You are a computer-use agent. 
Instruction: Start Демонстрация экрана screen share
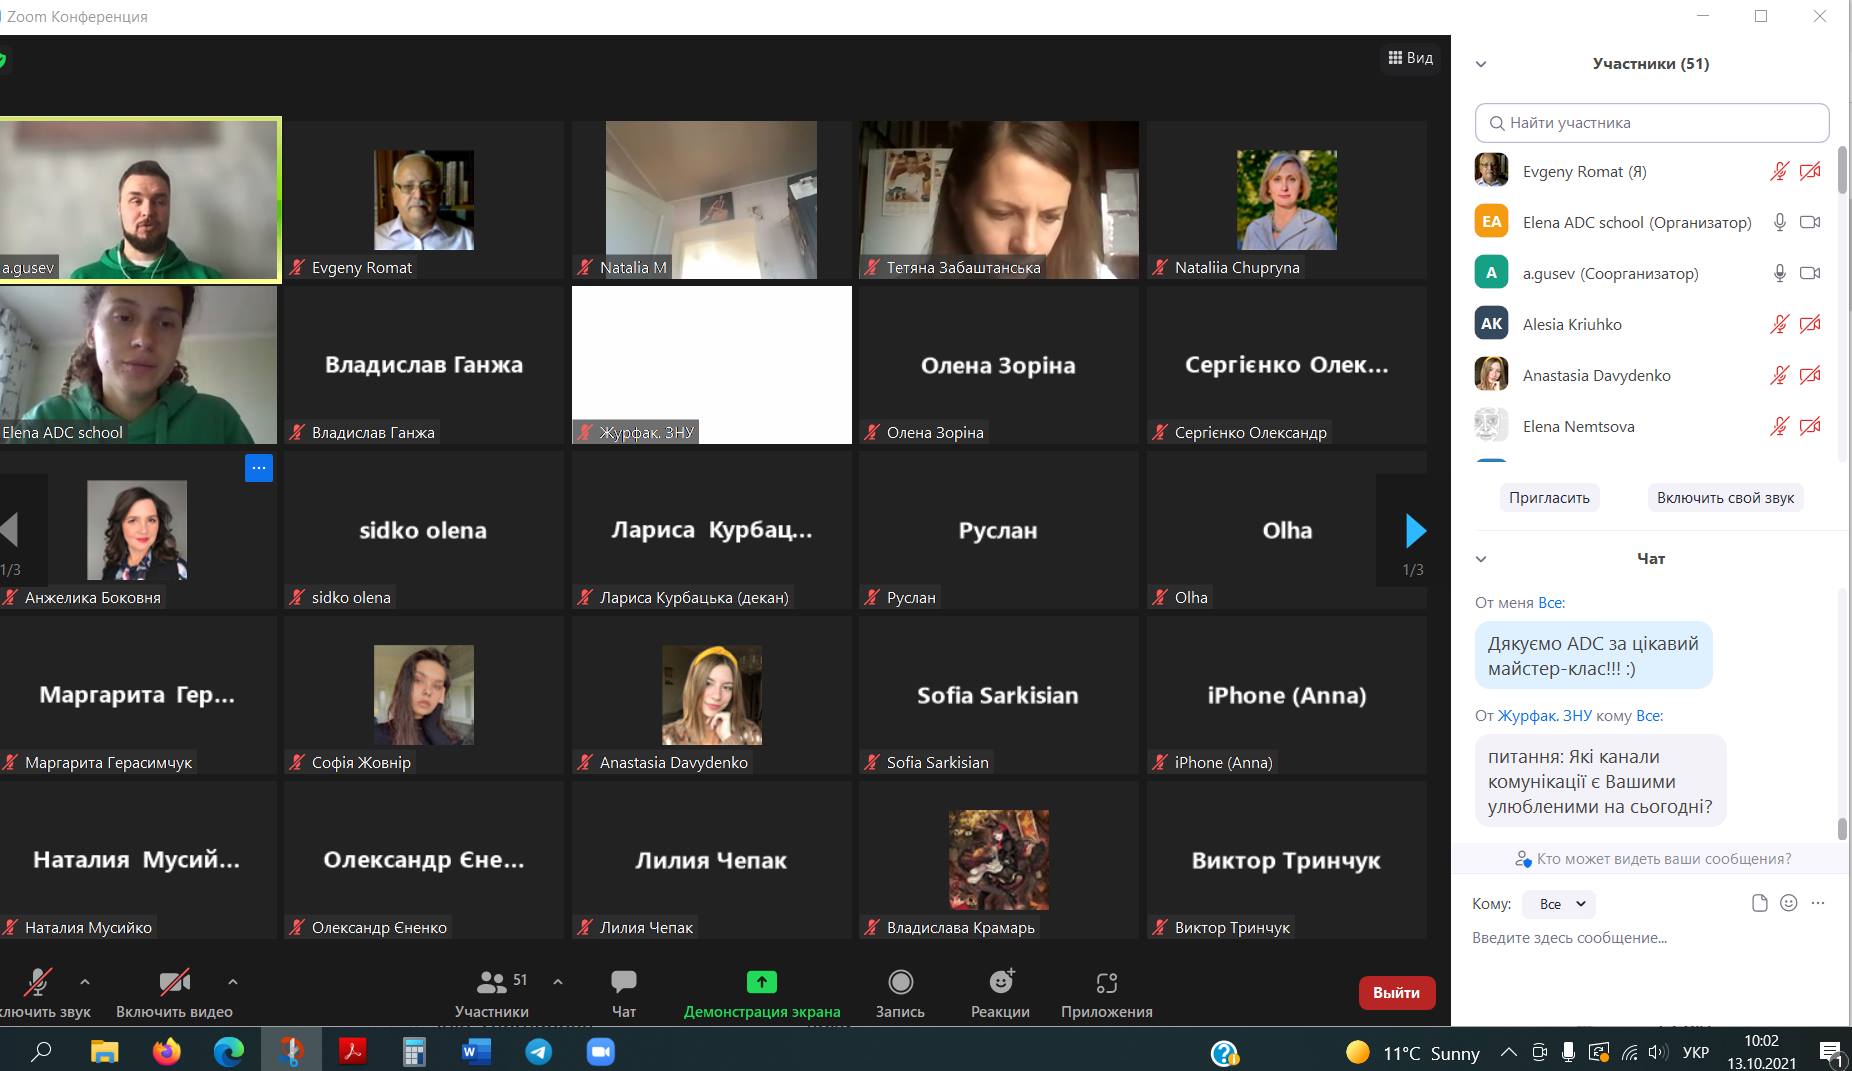pos(761,983)
